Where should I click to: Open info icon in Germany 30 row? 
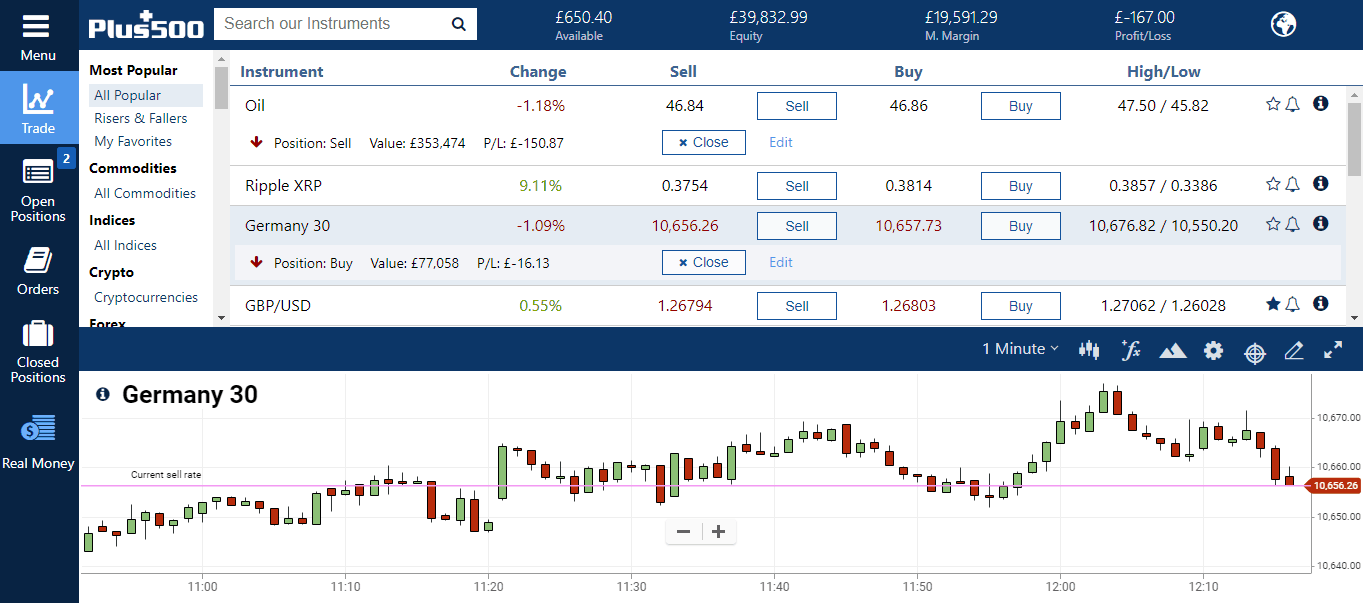[1320, 223]
